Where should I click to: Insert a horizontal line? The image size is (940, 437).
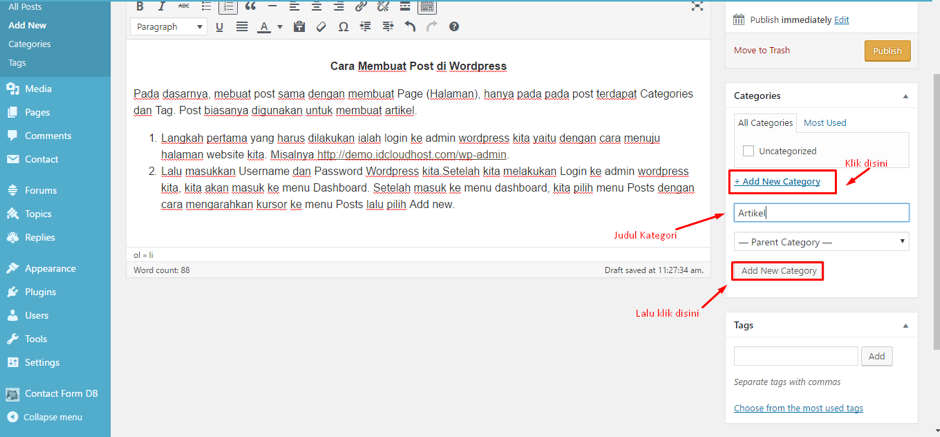point(272,7)
